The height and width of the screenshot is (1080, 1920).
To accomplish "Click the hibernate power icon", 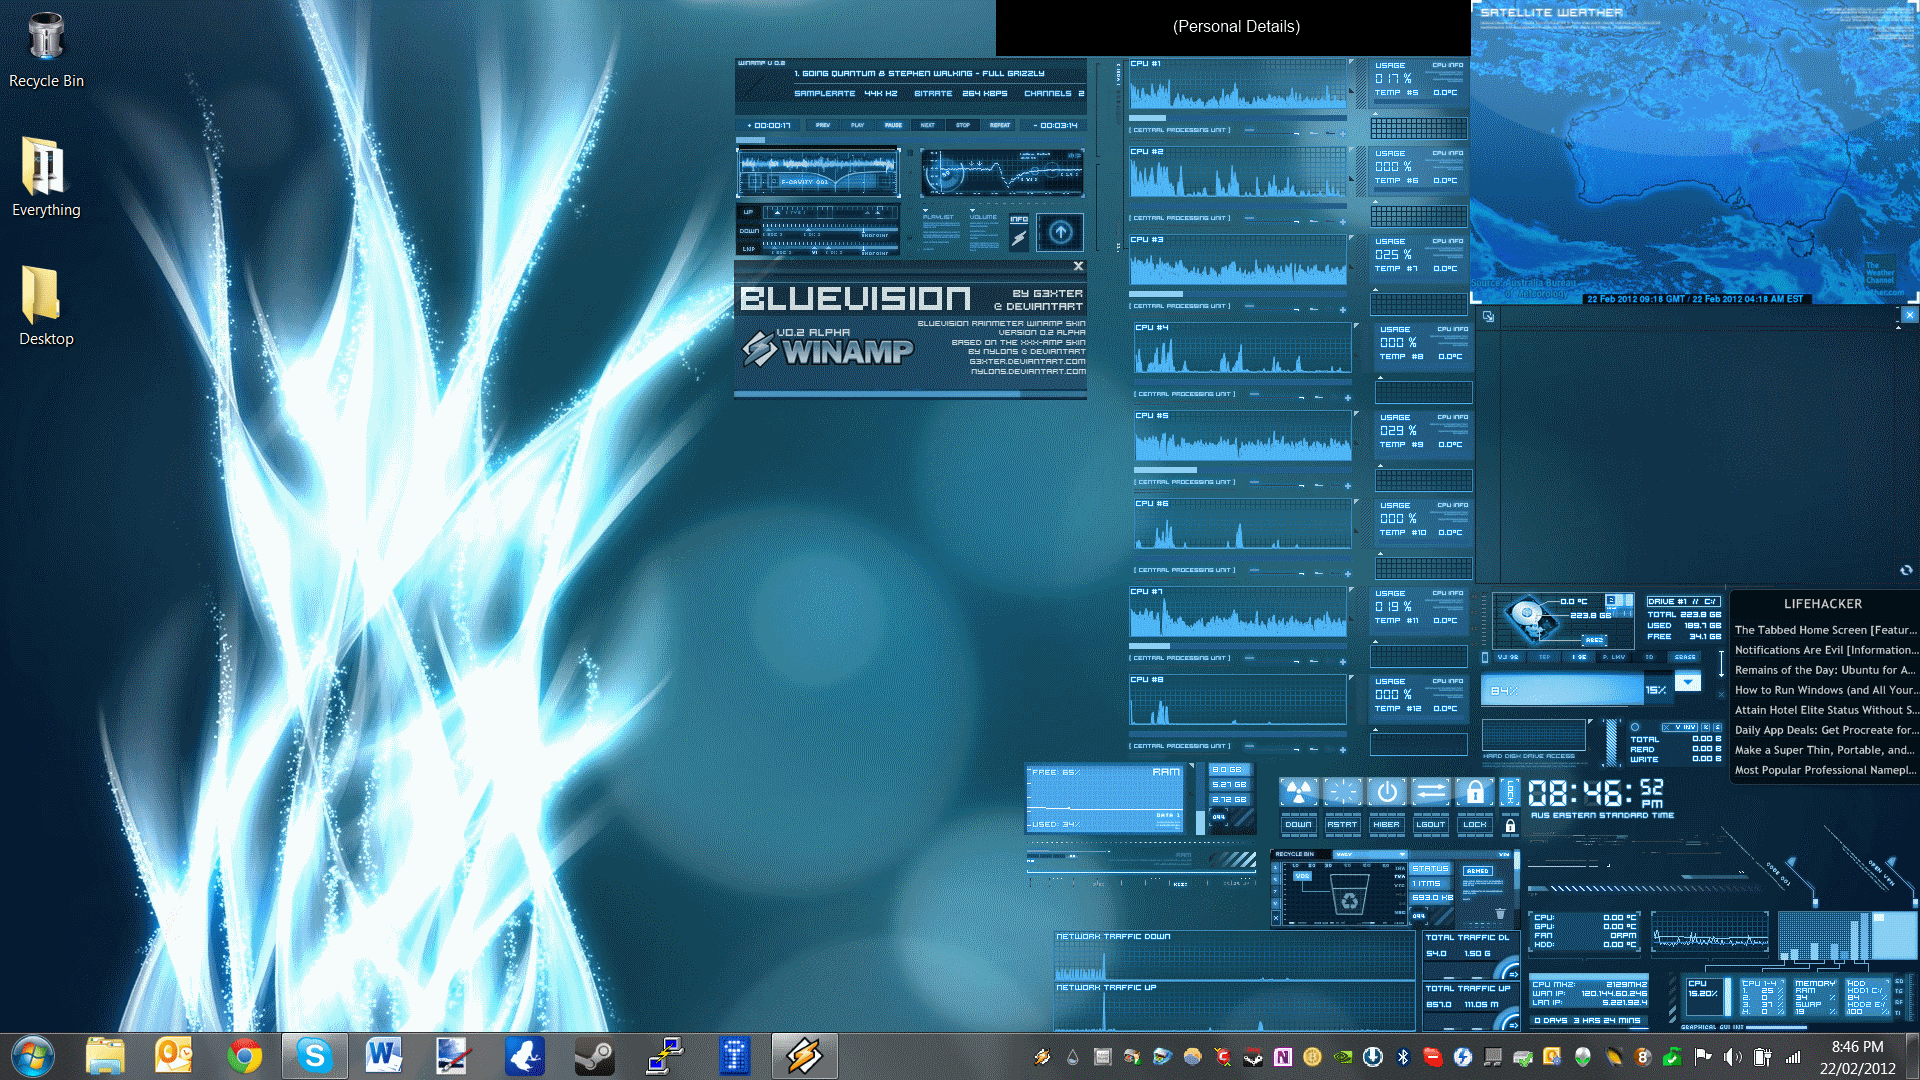I will pos(1387,793).
